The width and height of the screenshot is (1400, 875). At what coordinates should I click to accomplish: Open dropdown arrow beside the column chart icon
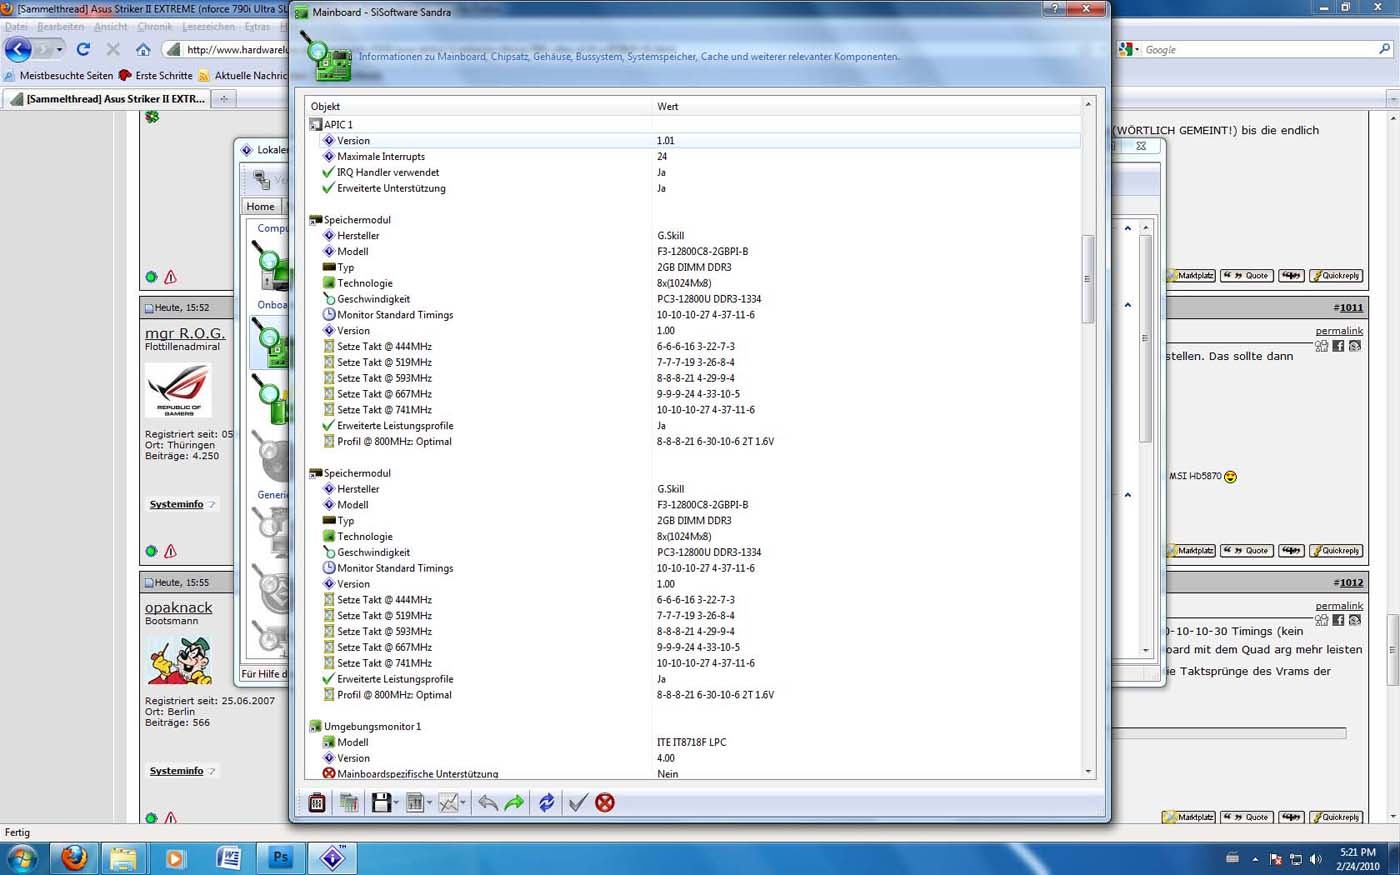click(430, 803)
